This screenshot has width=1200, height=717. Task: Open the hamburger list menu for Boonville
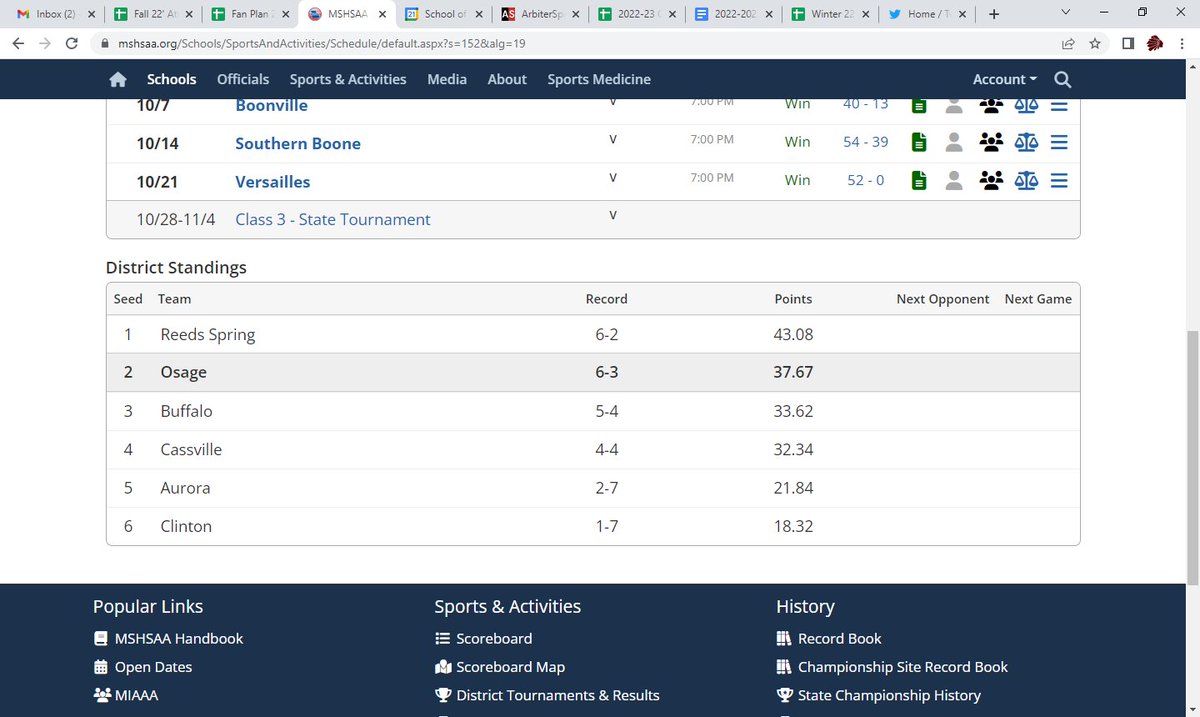pyautogui.click(x=1059, y=105)
